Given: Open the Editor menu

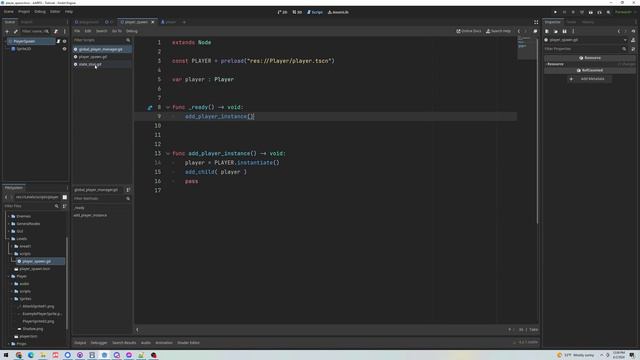Looking at the screenshot, I should coord(55,12).
